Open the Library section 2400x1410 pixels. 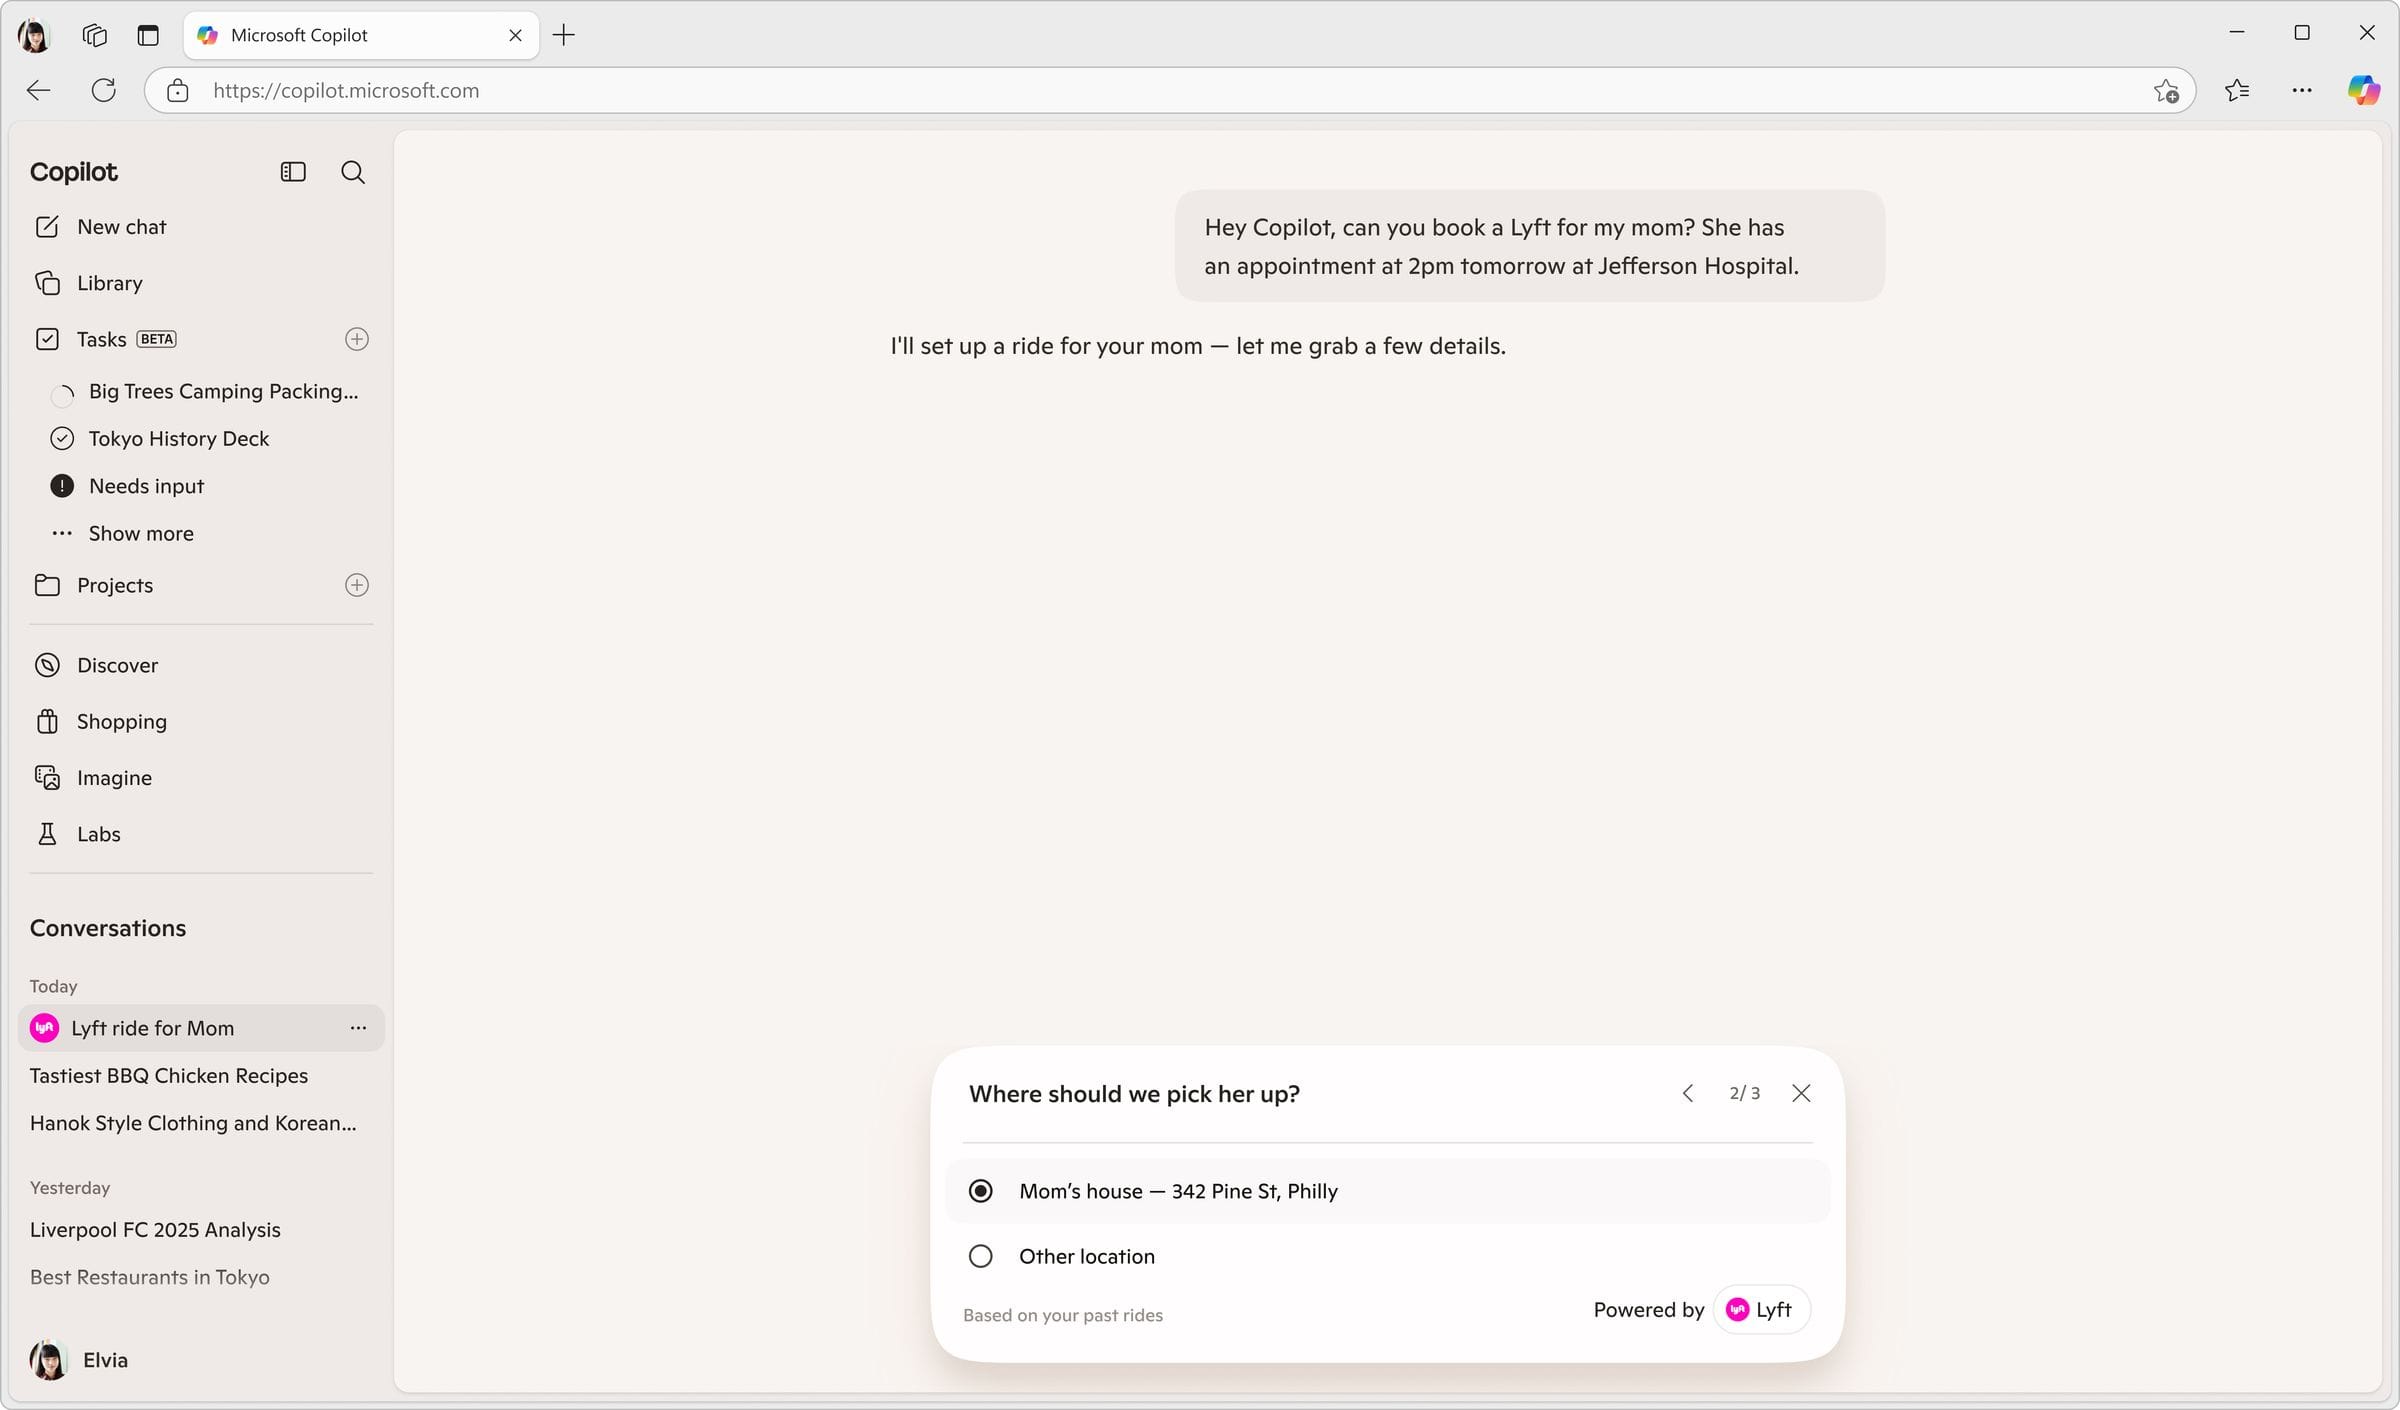200,283
